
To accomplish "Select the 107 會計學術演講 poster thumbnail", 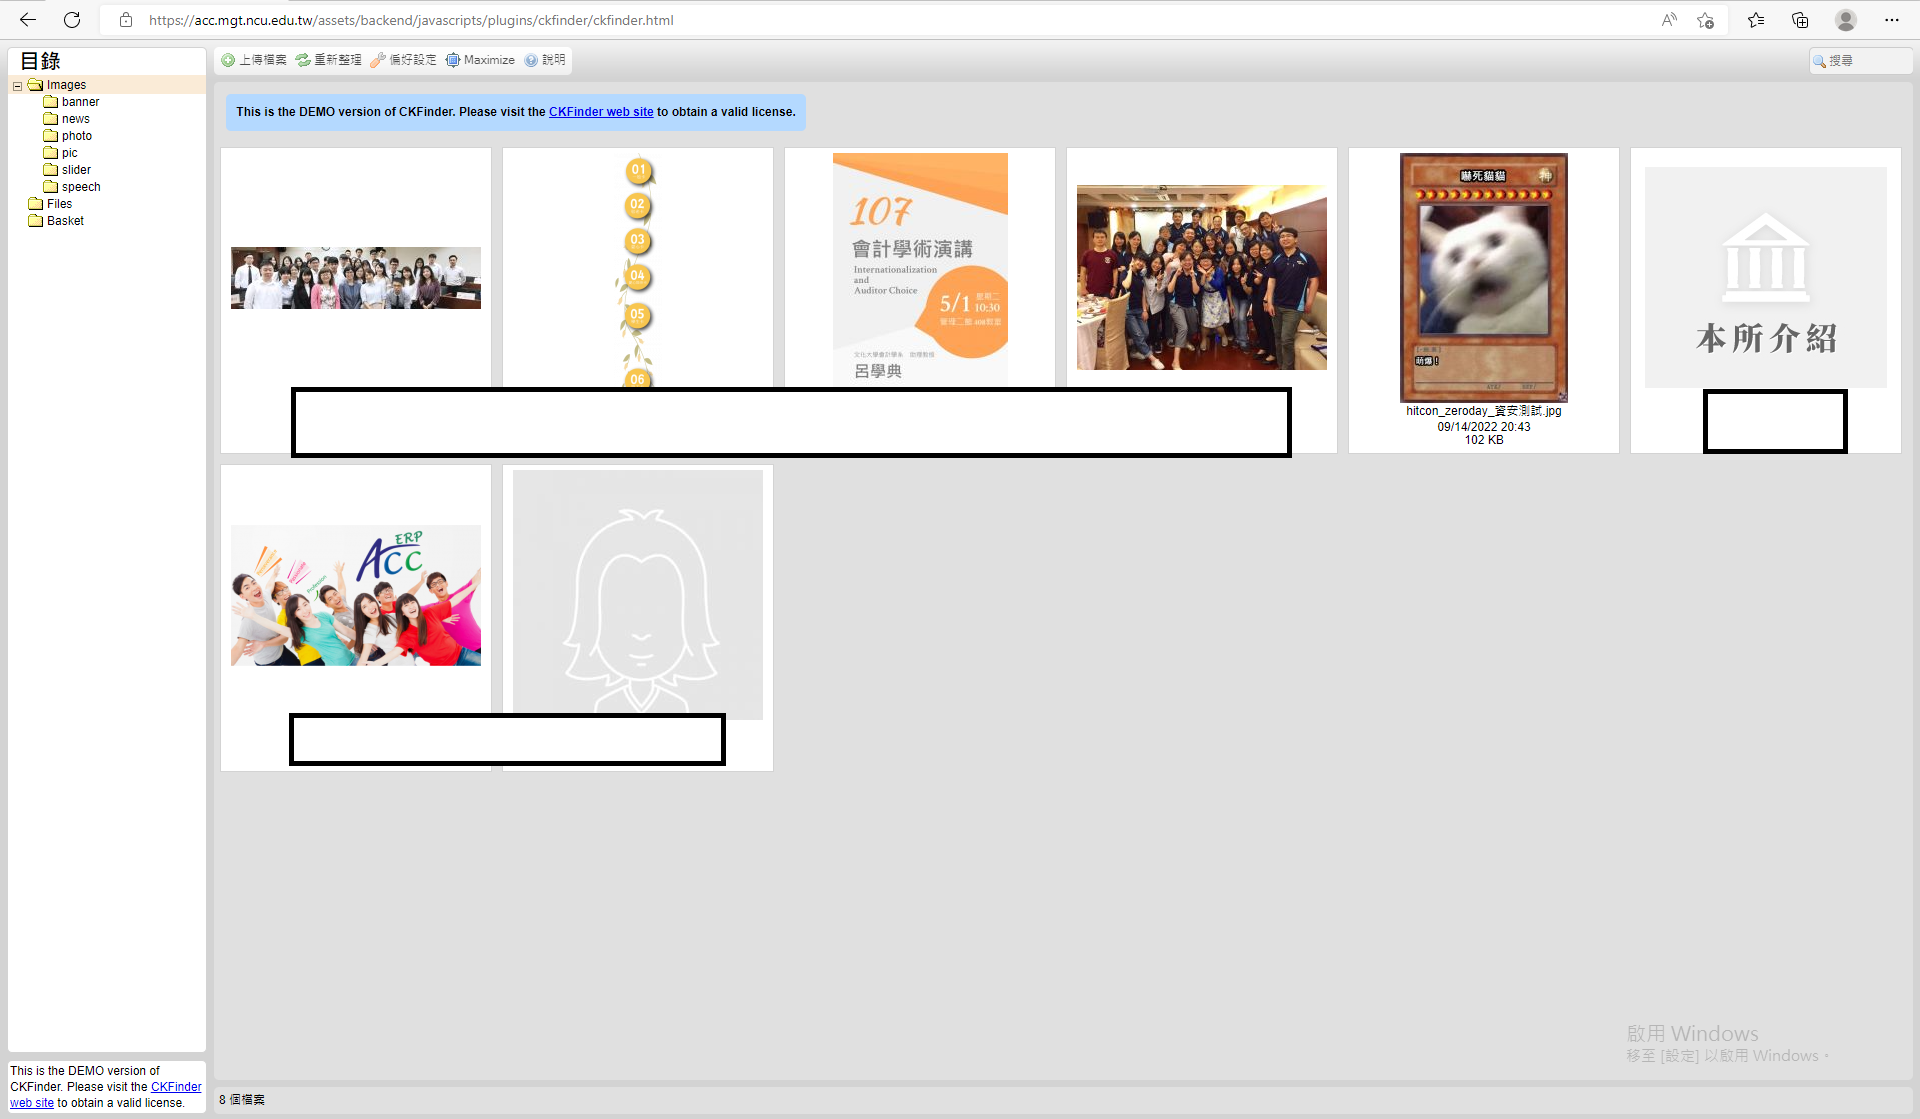I will 920,270.
